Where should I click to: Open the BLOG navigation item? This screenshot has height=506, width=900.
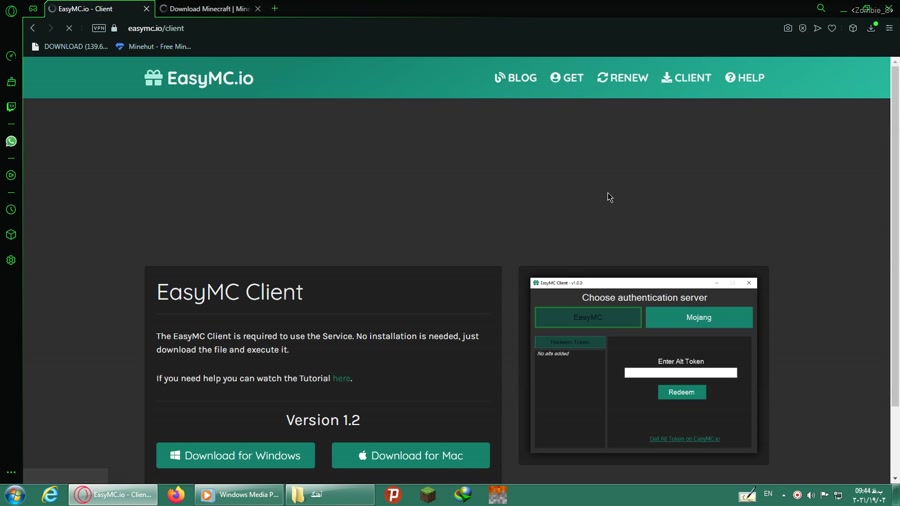[x=515, y=78]
